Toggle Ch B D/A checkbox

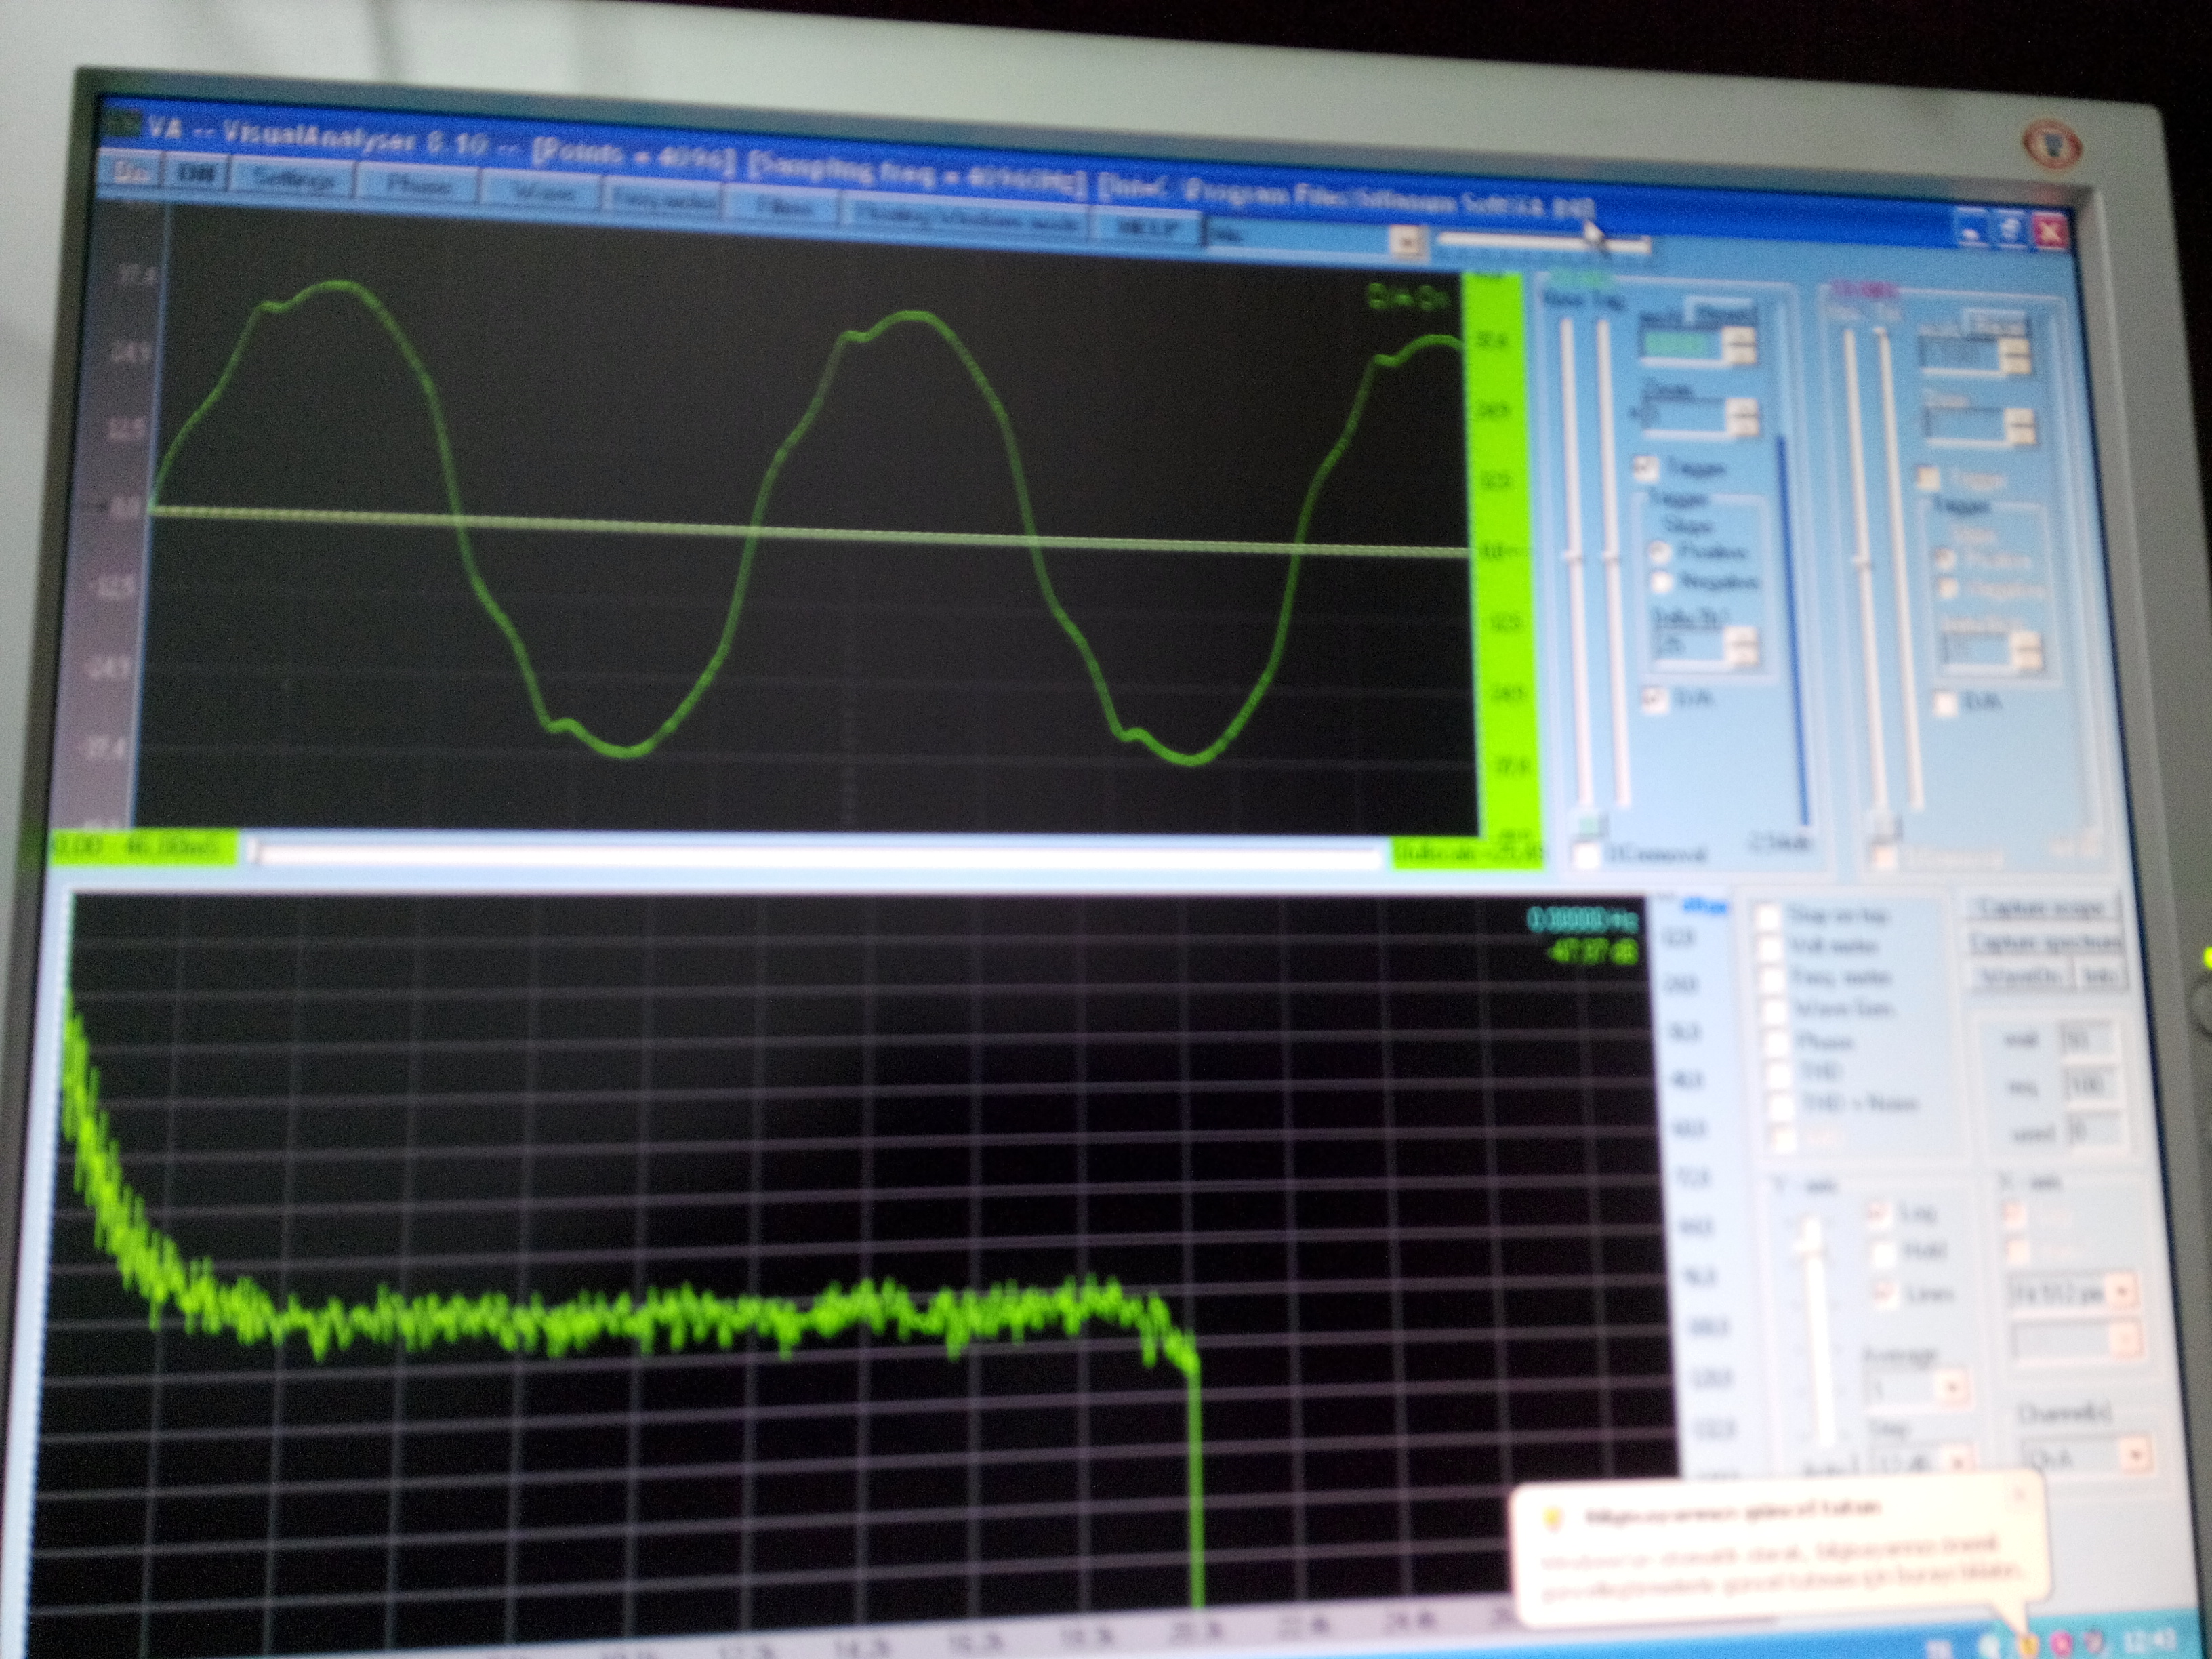[x=1945, y=703]
